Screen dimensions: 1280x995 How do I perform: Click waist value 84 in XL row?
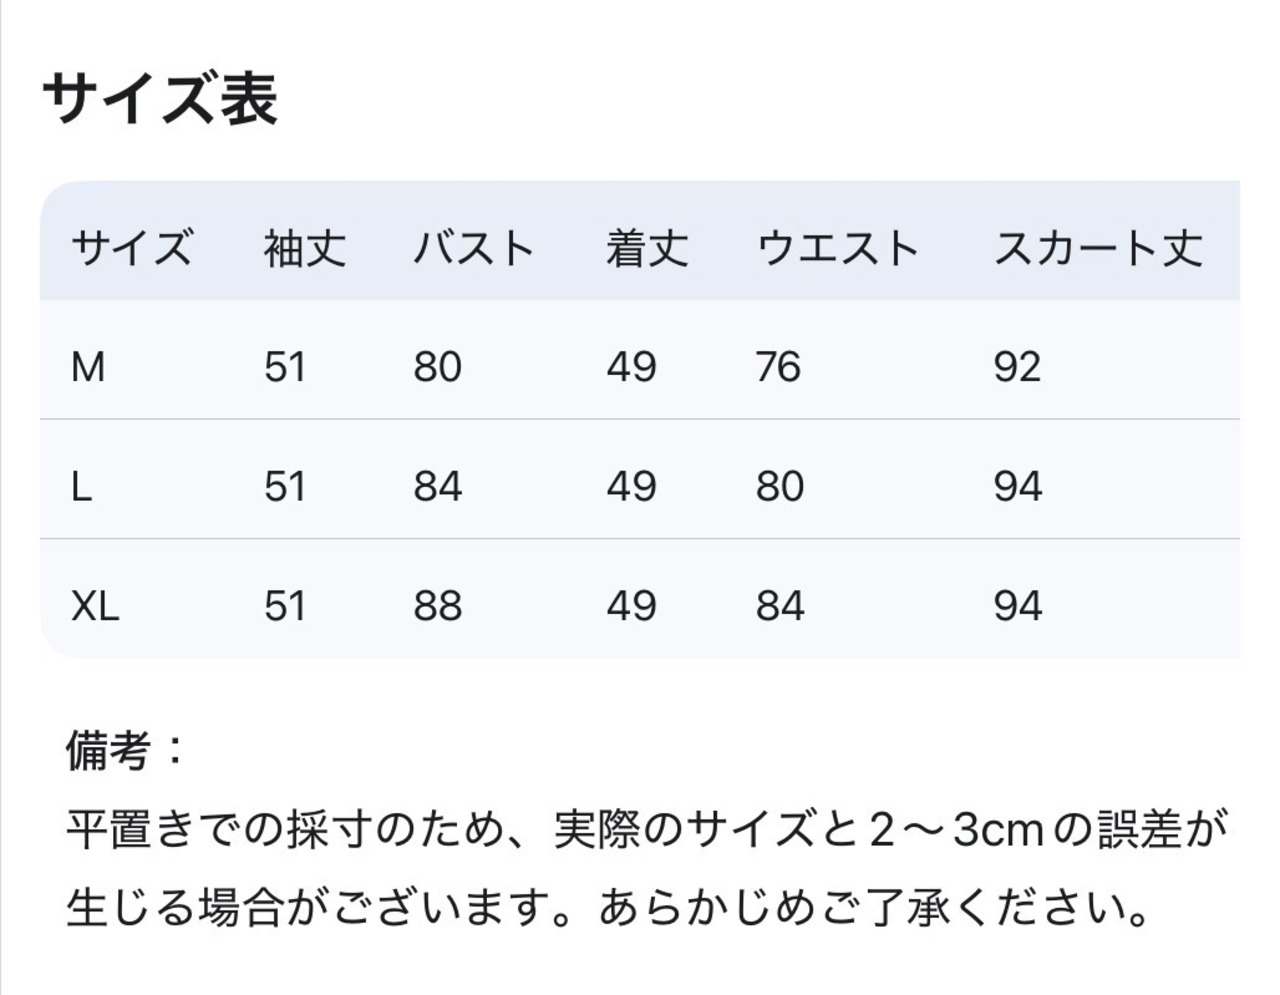[780, 606]
